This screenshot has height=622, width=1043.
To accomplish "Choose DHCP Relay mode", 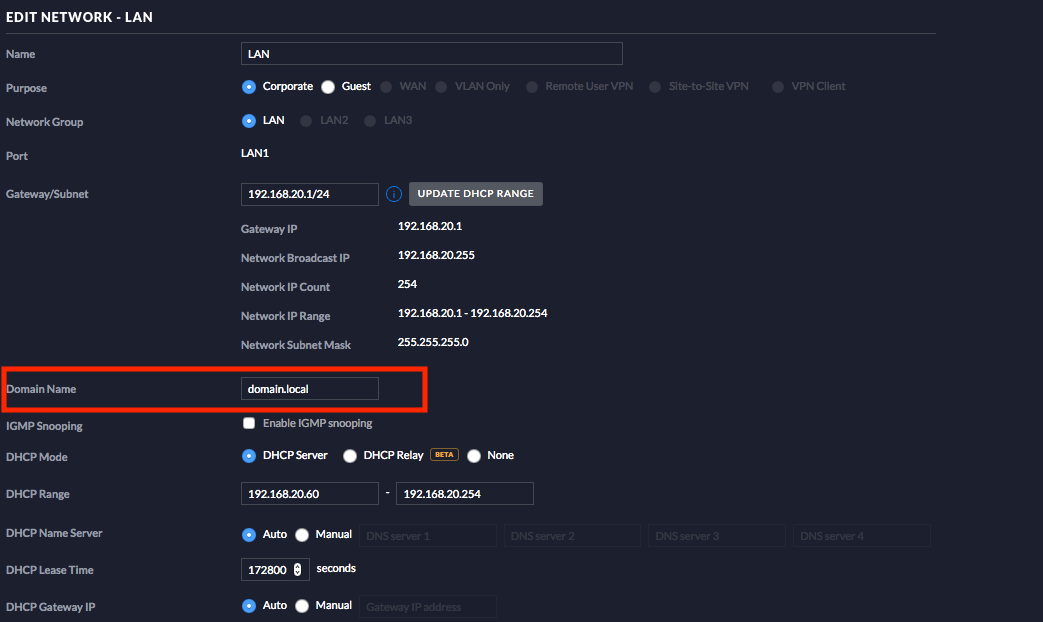I will (350, 456).
